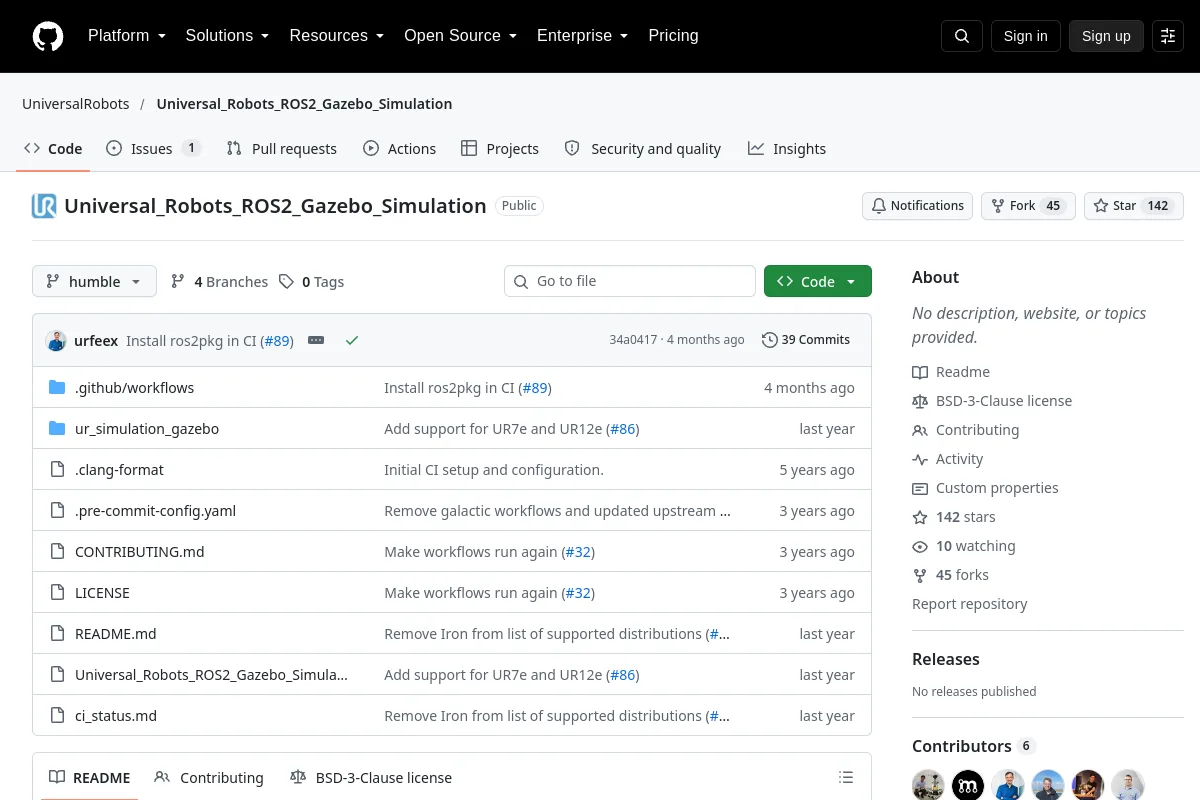
Task: Open the green Code dropdown button
Action: click(x=818, y=281)
